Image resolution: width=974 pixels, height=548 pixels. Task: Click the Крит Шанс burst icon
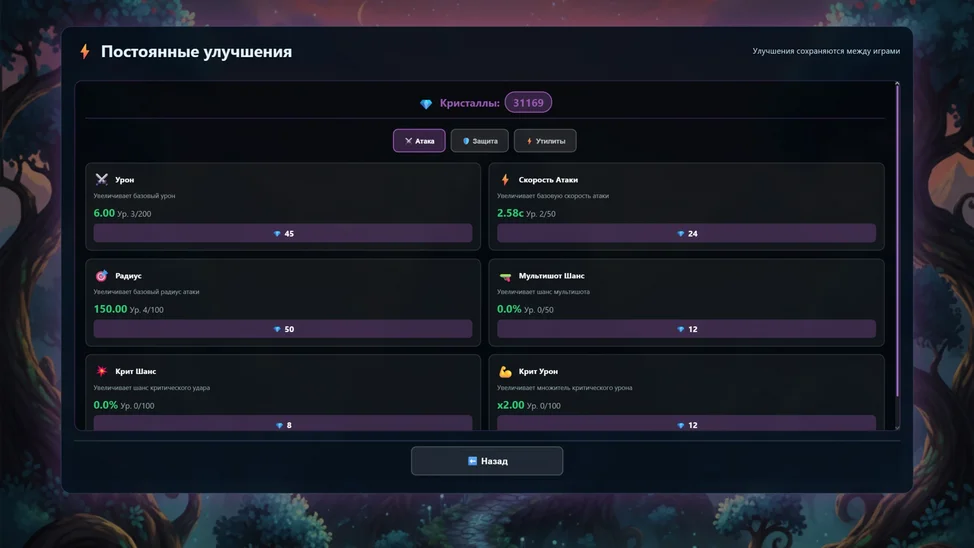101,372
